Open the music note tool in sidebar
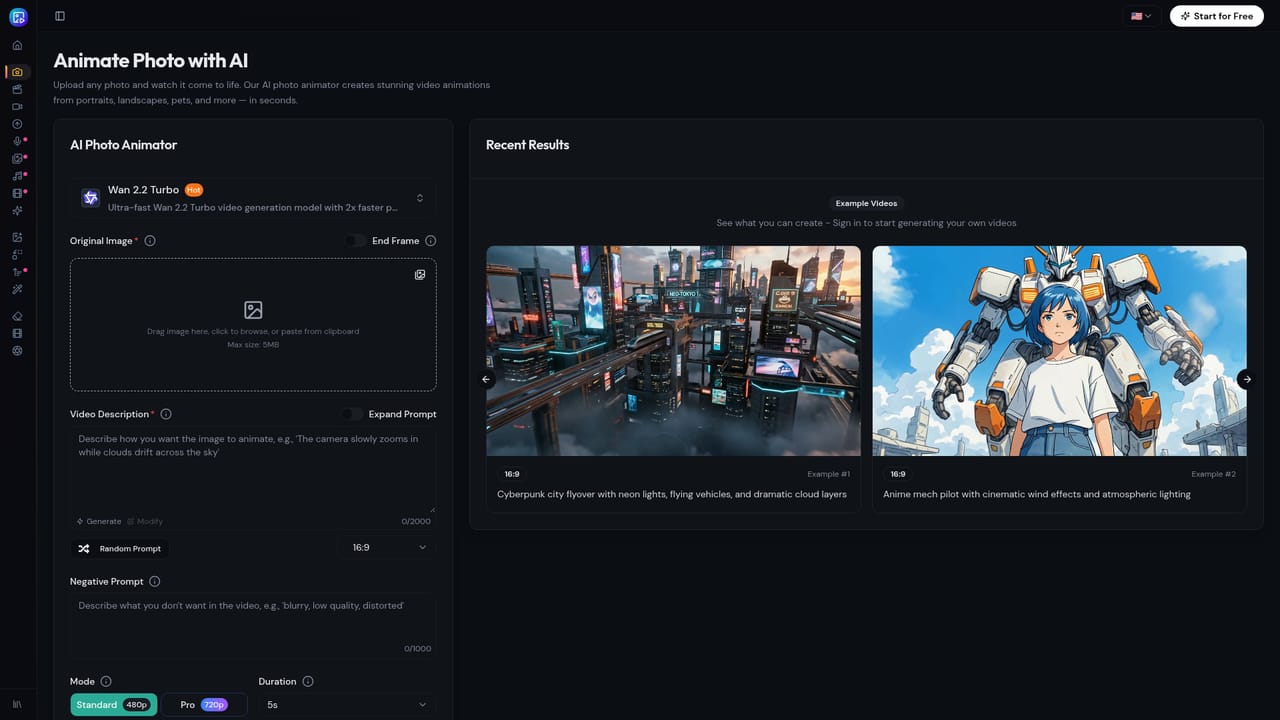The image size is (1280, 720). 17,176
